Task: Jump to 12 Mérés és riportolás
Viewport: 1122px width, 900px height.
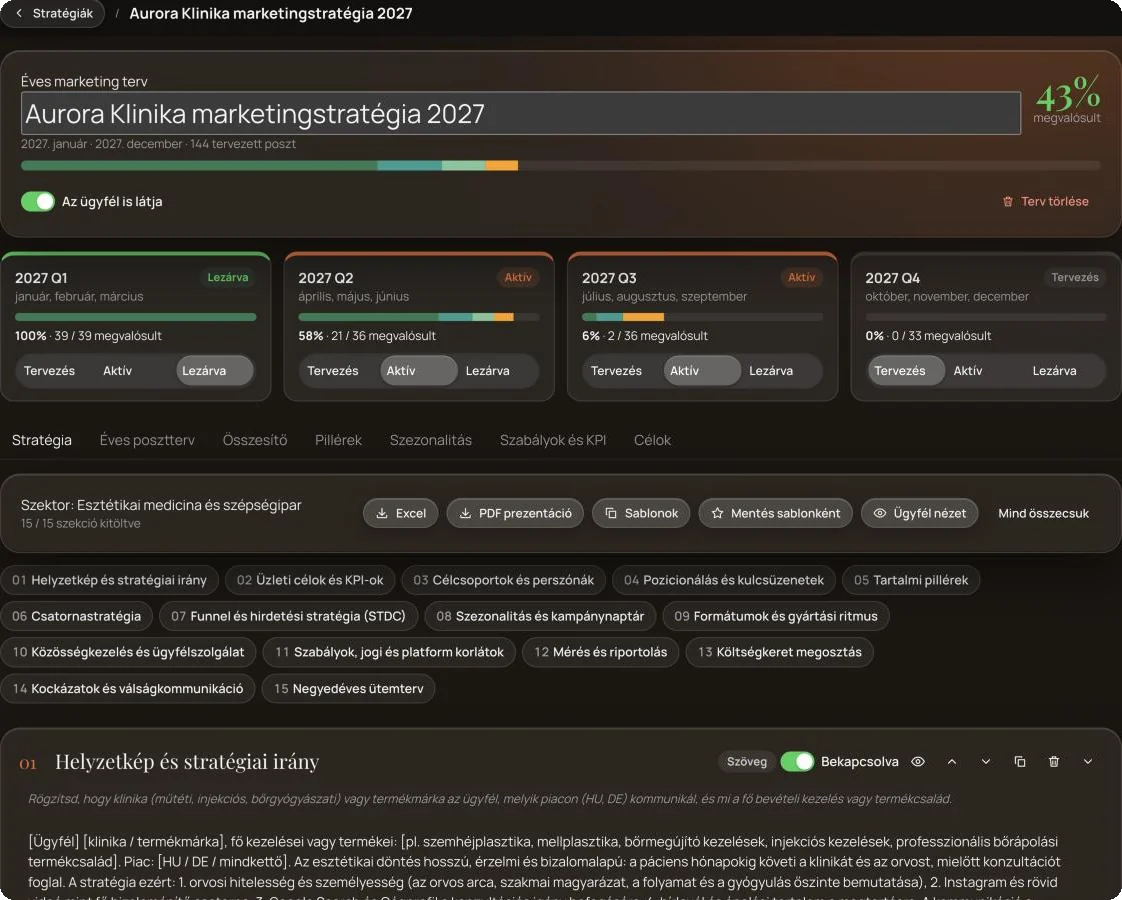Action: [x=600, y=652]
